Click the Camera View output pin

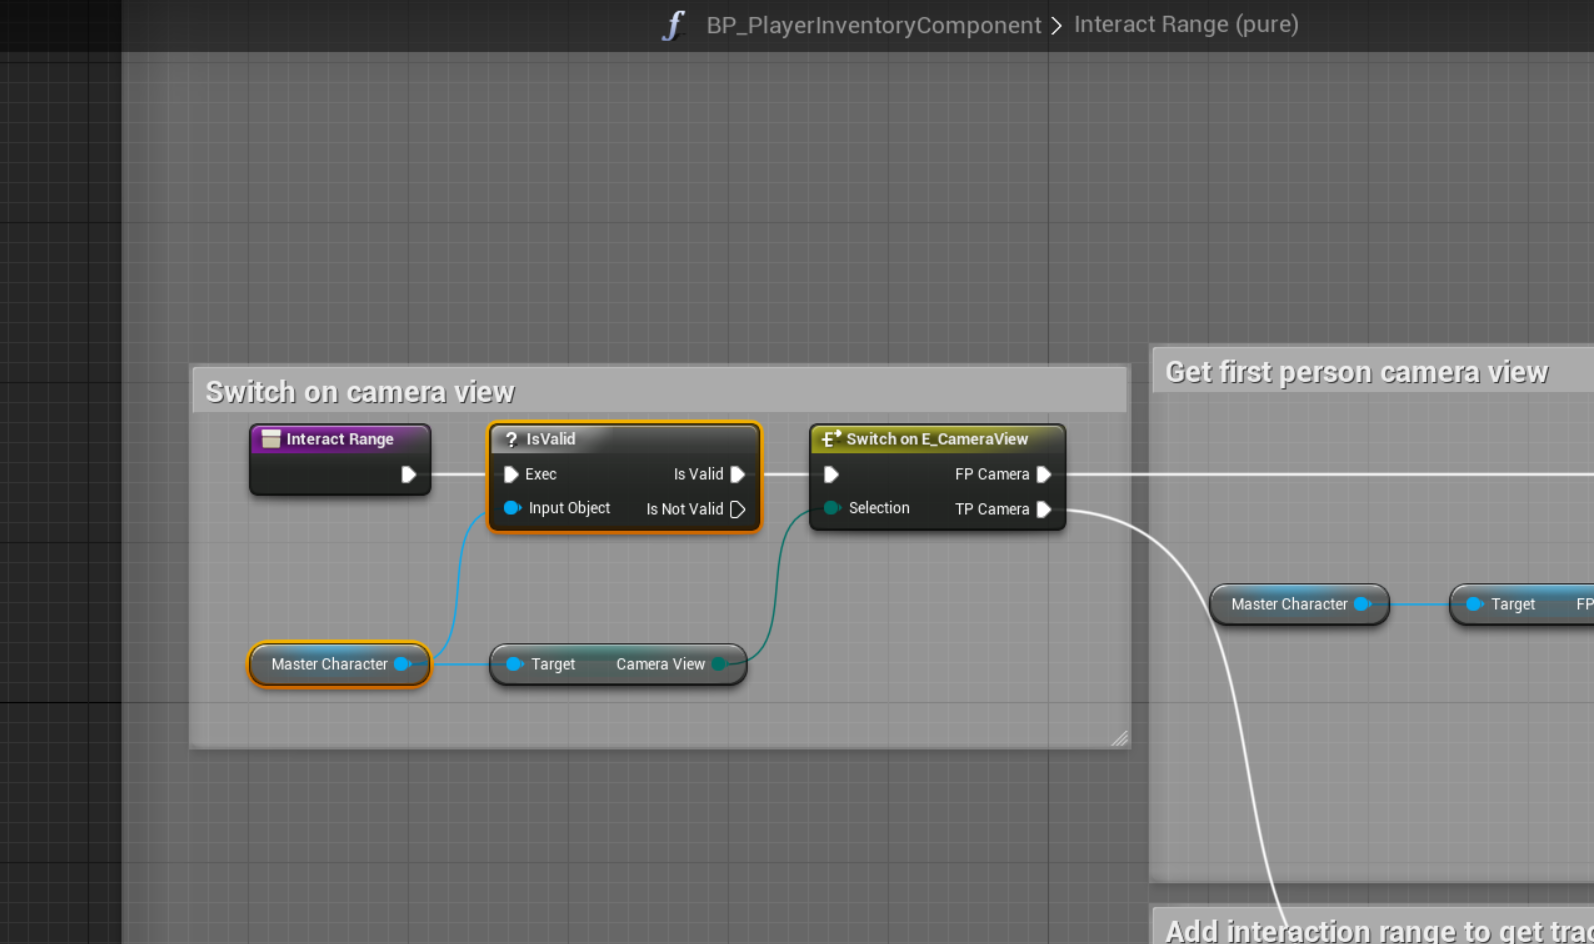coord(719,664)
